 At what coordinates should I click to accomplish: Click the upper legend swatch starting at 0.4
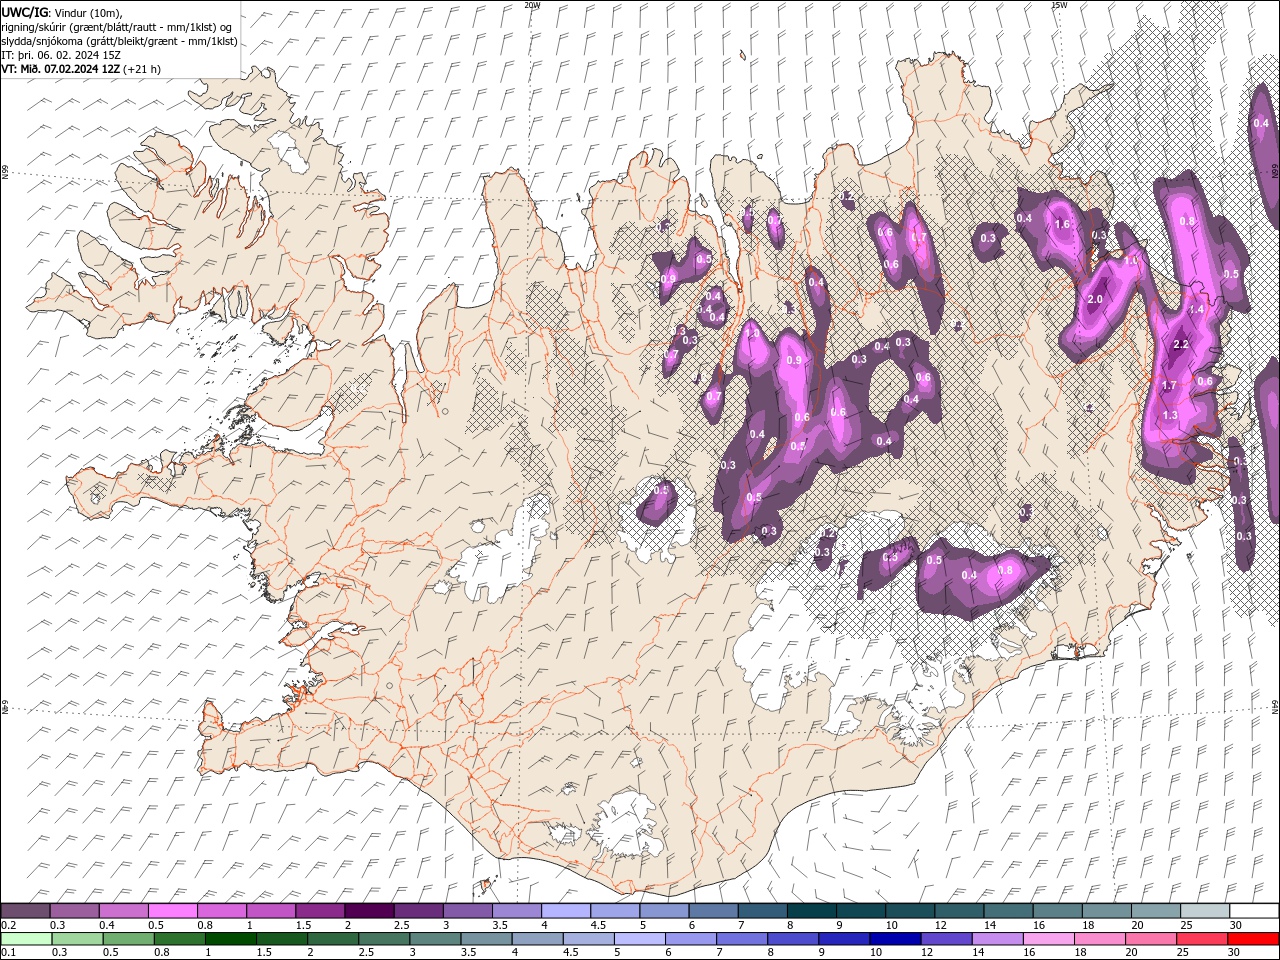point(123,911)
